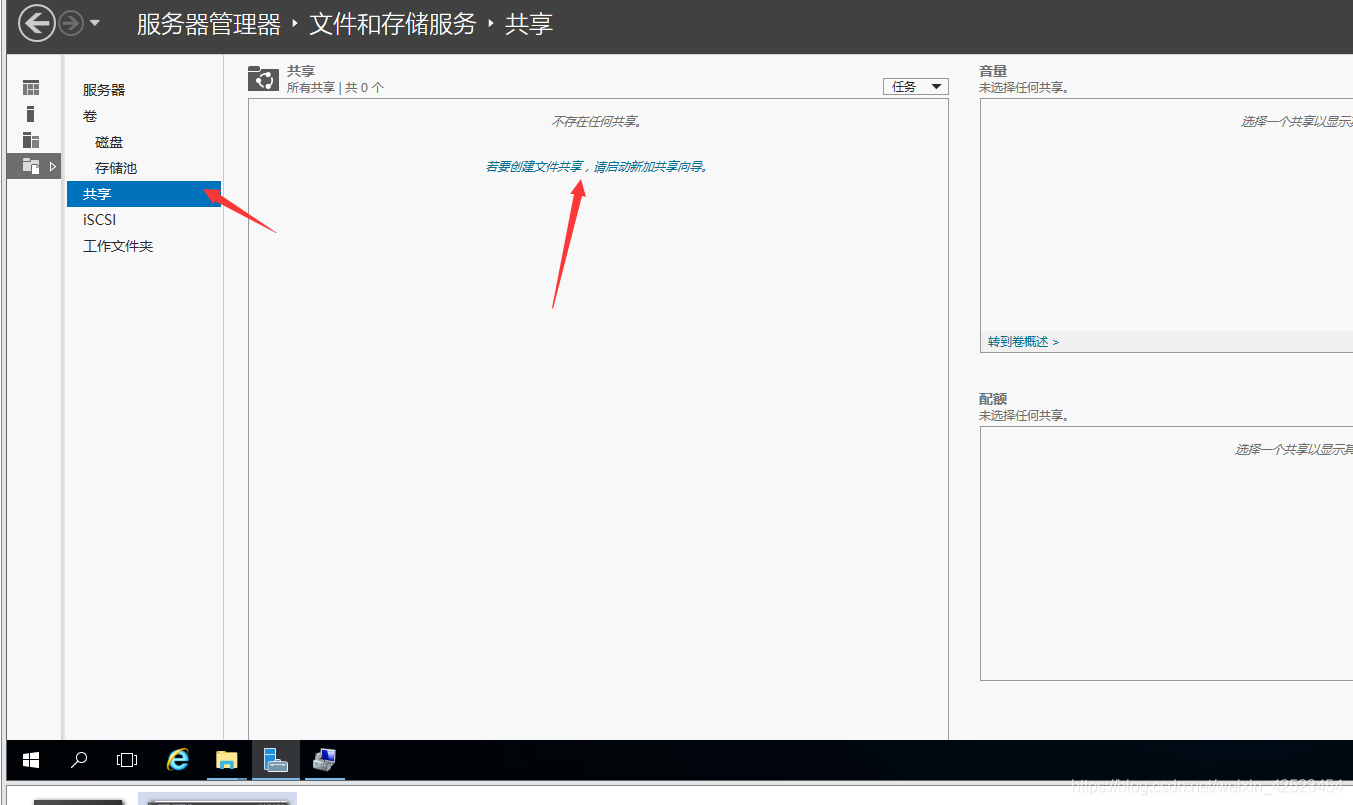
Task: Click the Windows Start button
Action: click(30, 760)
